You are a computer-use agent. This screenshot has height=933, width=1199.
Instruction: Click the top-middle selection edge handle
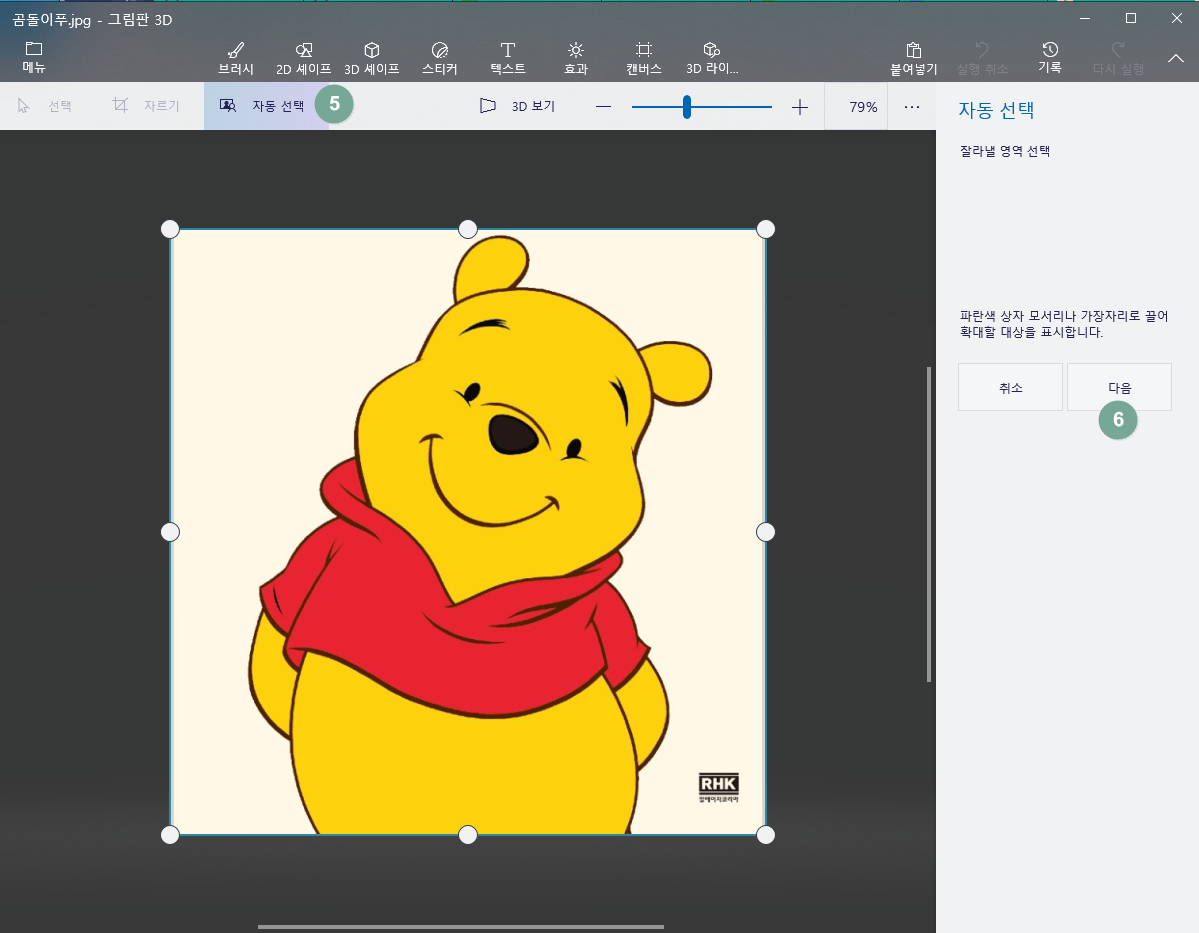(x=467, y=229)
